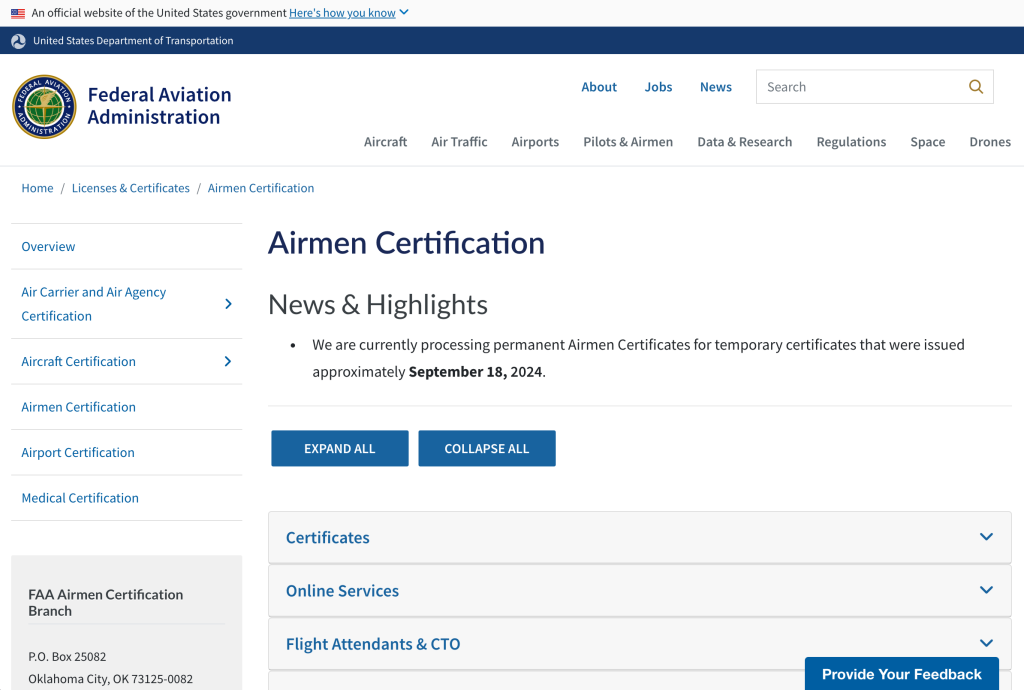
Task: Click the Provide Your Feedback button
Action: click(x=901, y=674)
